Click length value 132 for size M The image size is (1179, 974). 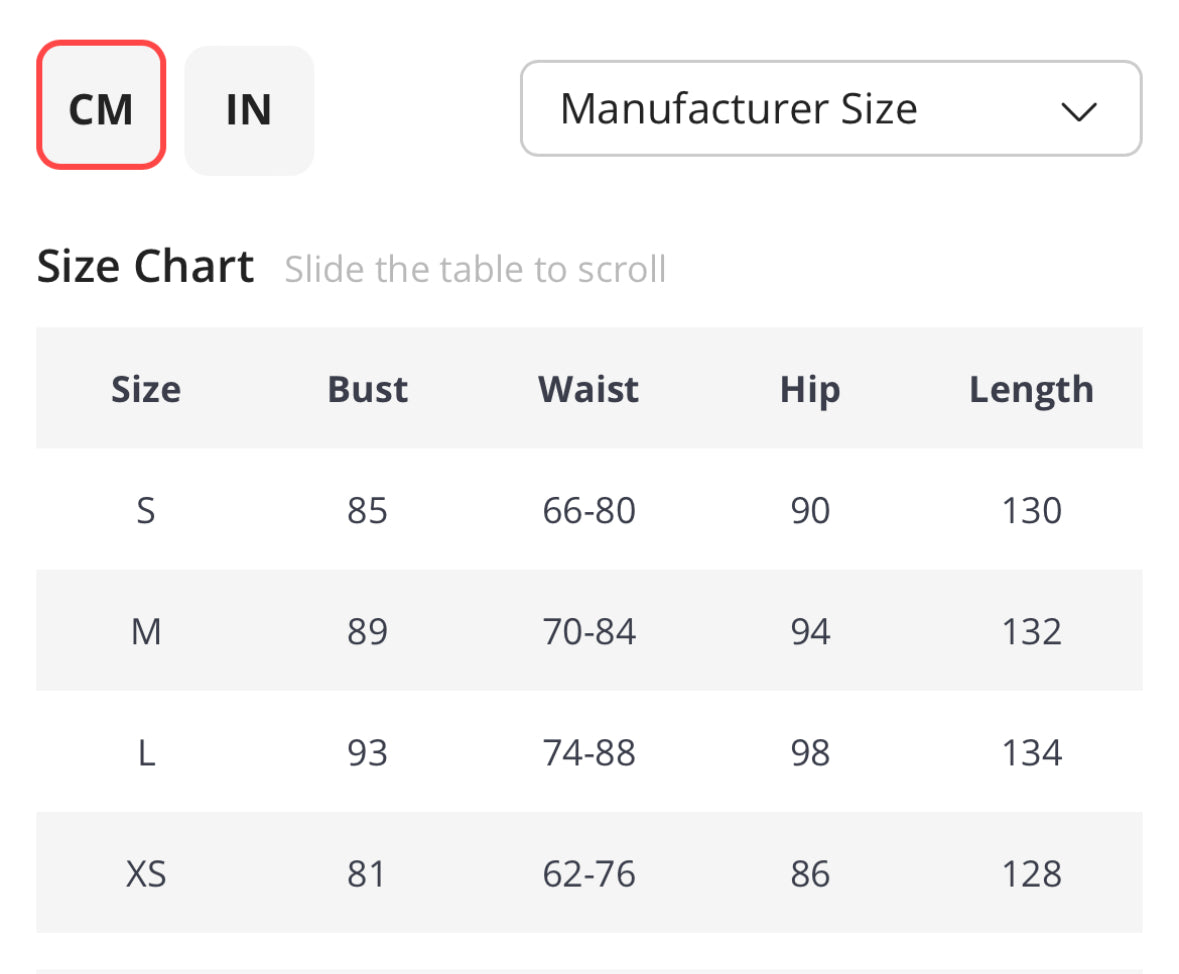coord(1032,632)
